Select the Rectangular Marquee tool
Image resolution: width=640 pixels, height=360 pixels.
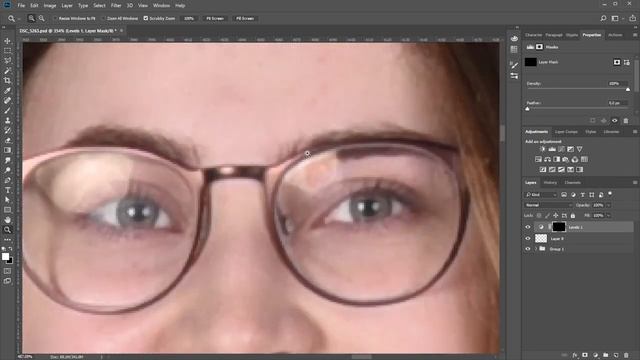[7, 51]
